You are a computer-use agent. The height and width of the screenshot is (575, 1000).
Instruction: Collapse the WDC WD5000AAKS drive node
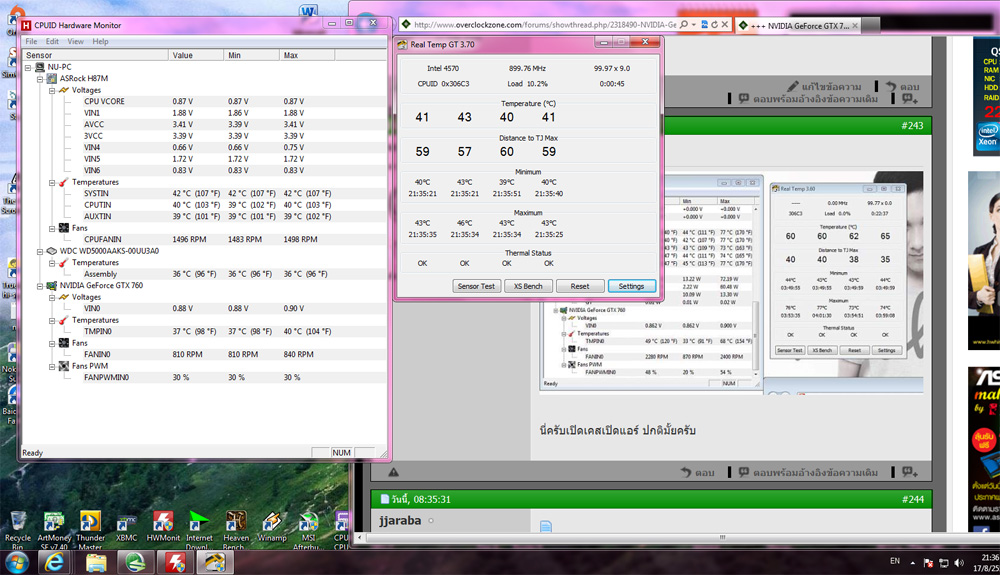click(40, 251)
